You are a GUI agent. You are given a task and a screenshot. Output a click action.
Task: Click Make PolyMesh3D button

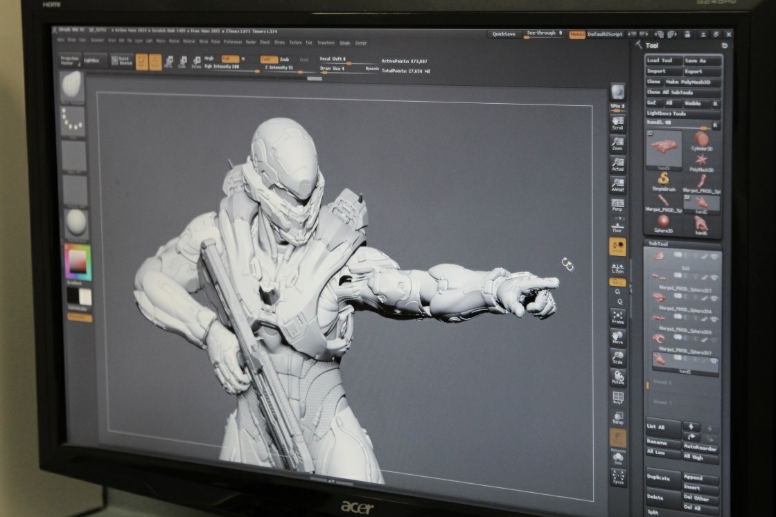[691, 82]
